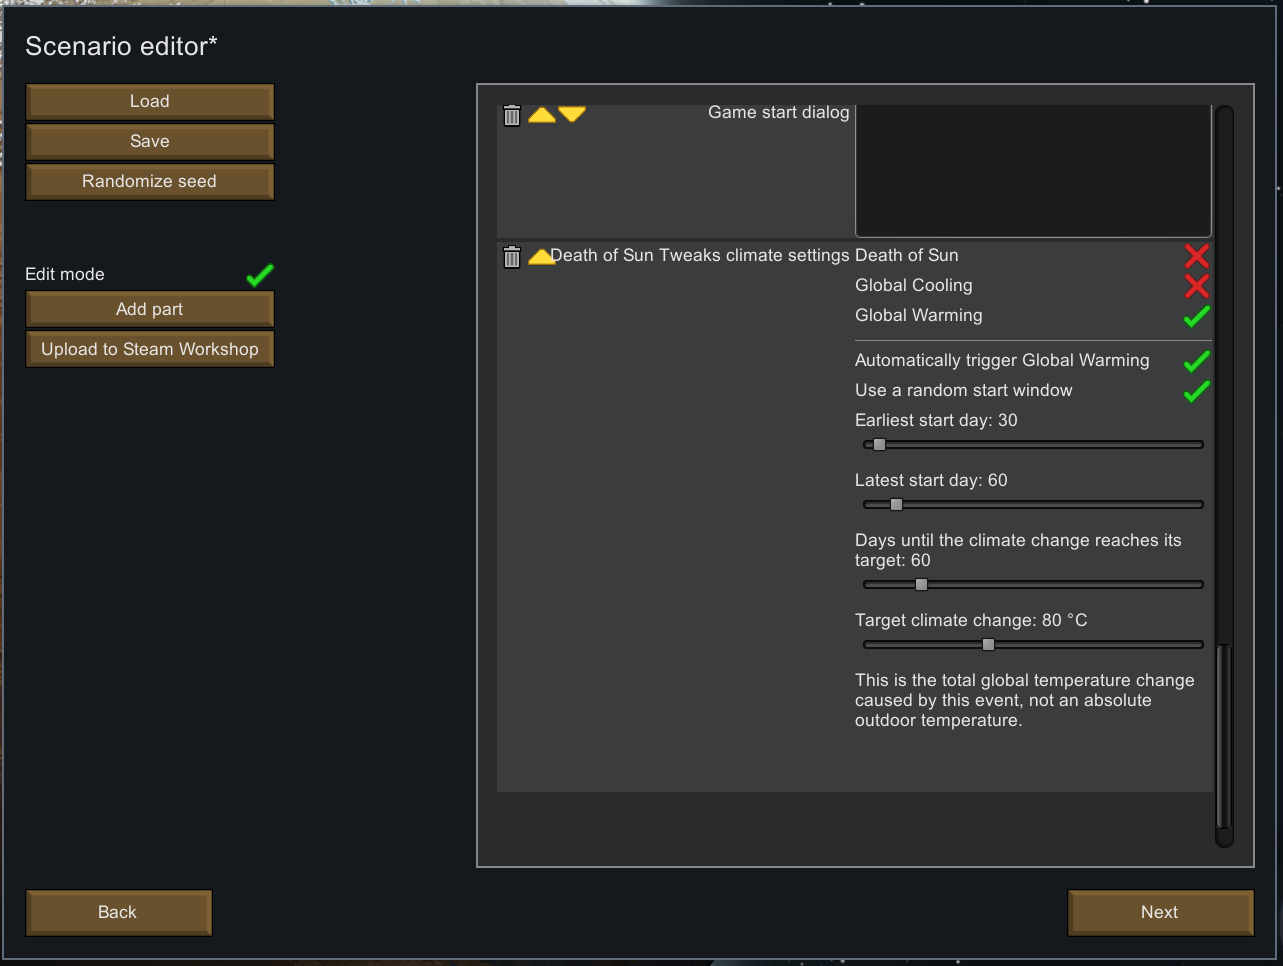
Task: Proceed with the Next button
Action: coord(1160,912)
